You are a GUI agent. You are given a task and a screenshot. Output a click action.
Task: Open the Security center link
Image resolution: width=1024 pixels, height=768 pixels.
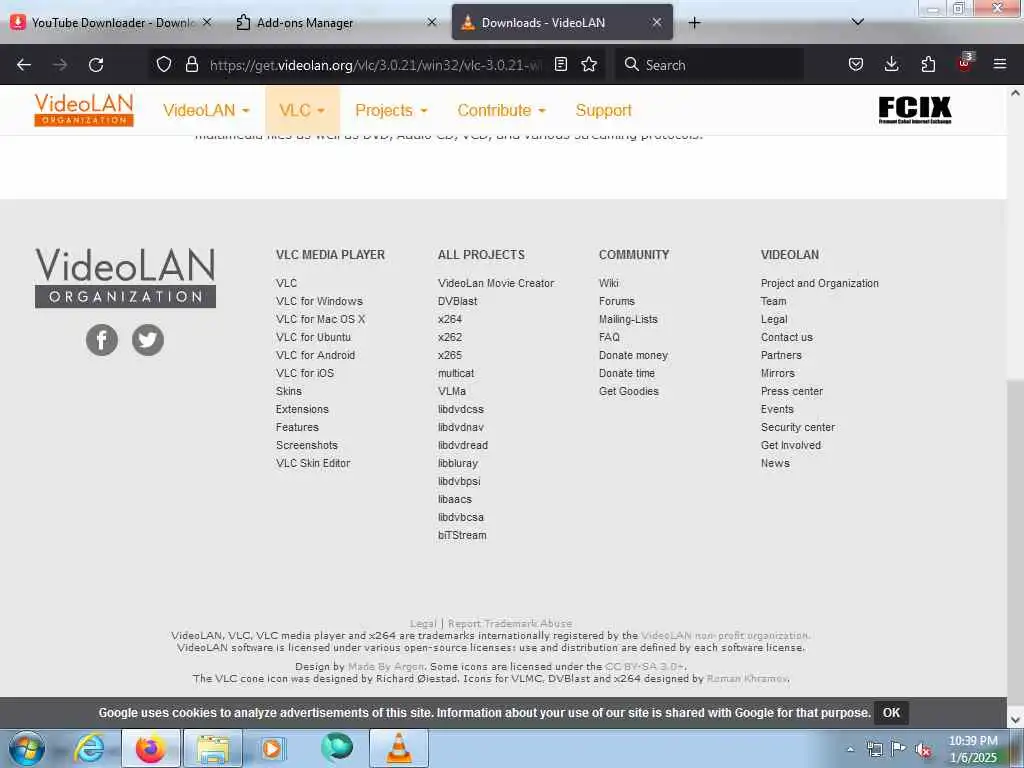pos(797,427)
